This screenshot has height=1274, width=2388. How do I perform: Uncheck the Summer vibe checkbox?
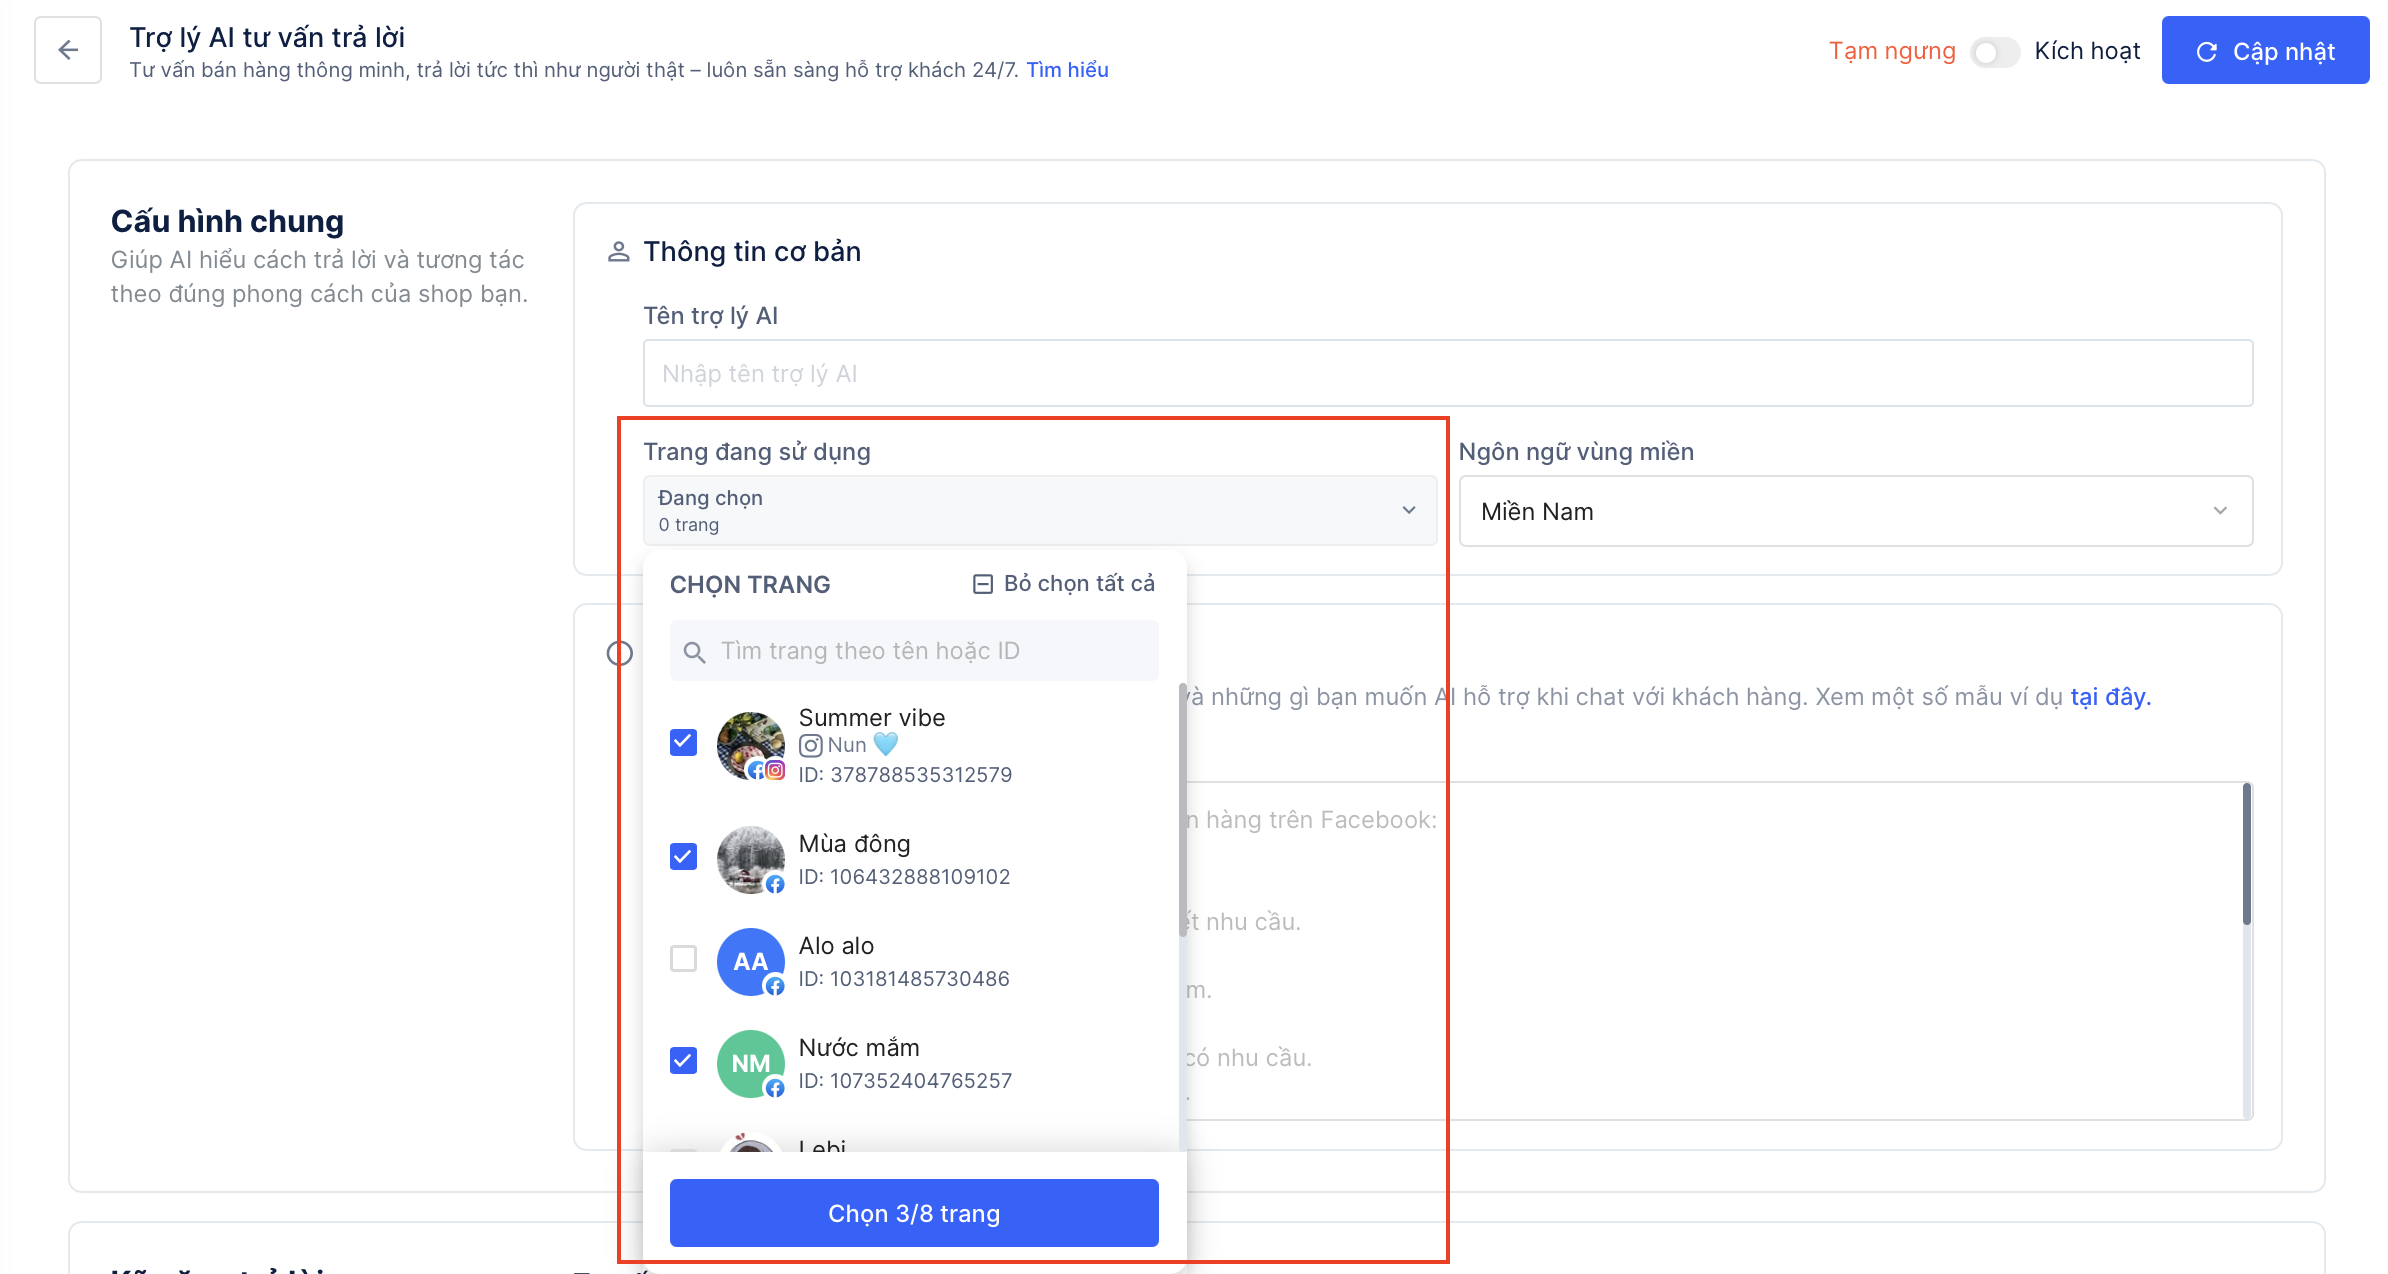[x=683, y=742]
